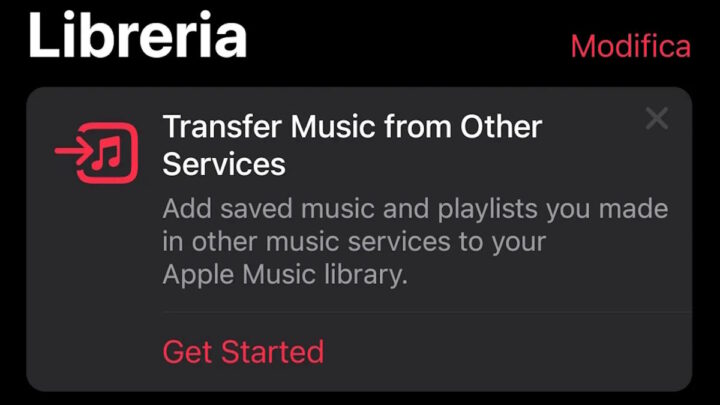Dismiss the transfer music banner

657,118
